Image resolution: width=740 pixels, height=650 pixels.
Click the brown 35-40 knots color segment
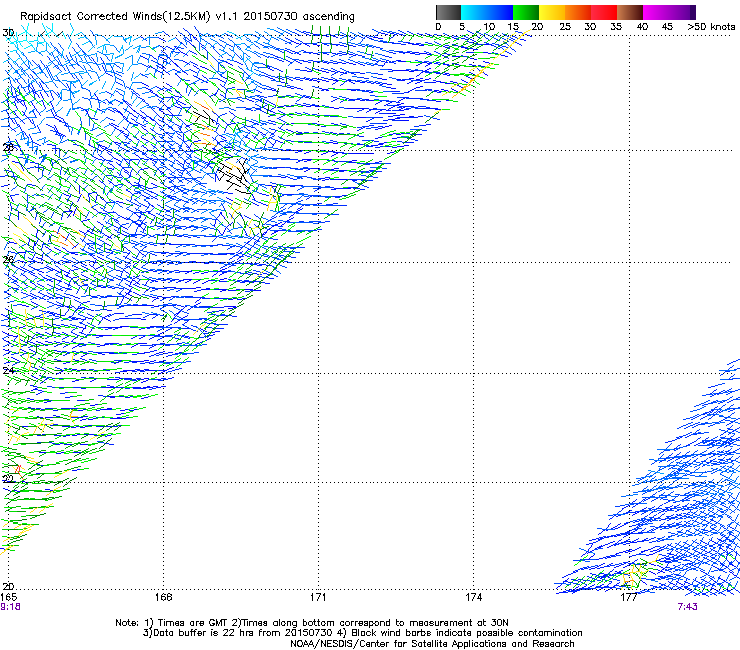point(630,12)
